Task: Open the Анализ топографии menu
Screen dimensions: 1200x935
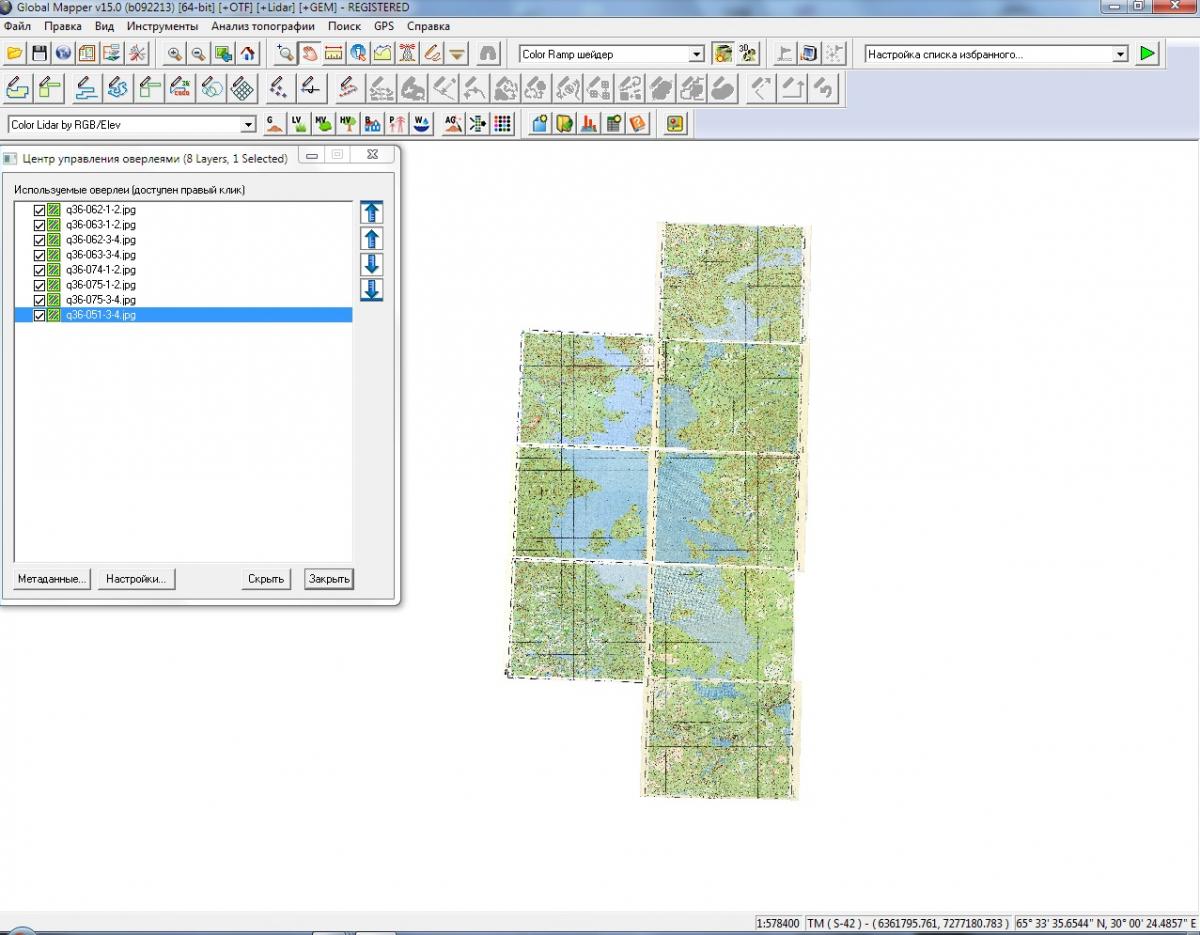Action: tap(263, 26)
